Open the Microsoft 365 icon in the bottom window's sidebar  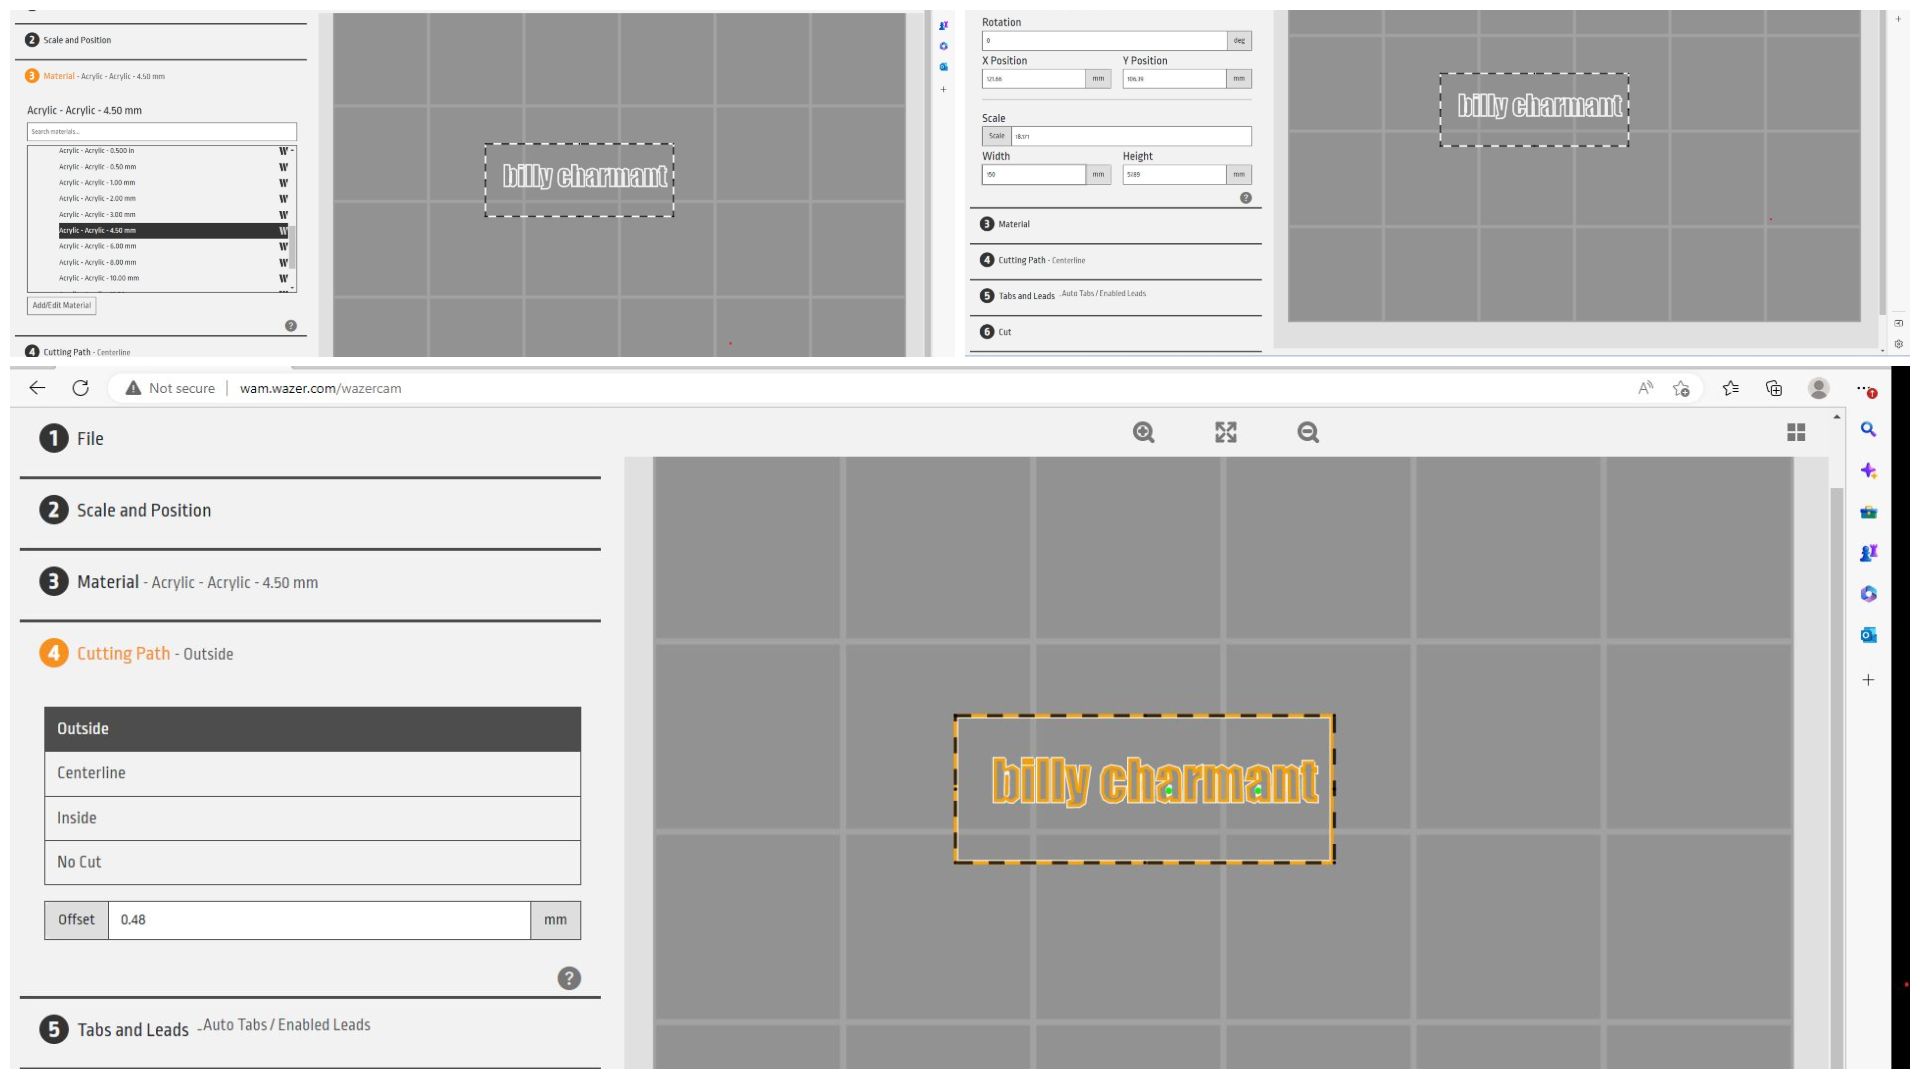(1868, 594)
